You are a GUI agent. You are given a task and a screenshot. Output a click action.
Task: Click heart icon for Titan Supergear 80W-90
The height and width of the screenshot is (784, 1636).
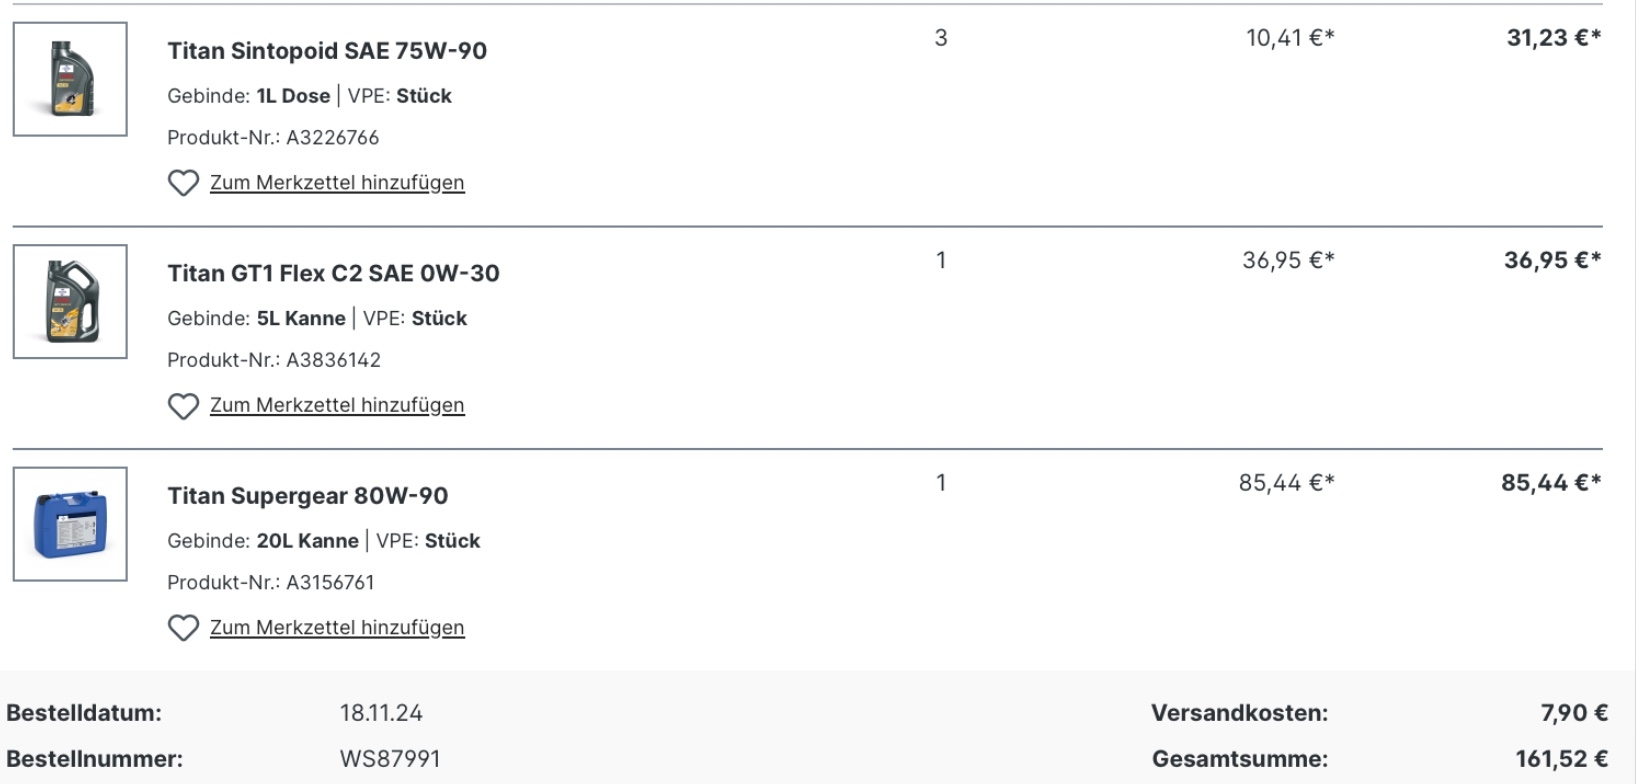click(183, 628)
